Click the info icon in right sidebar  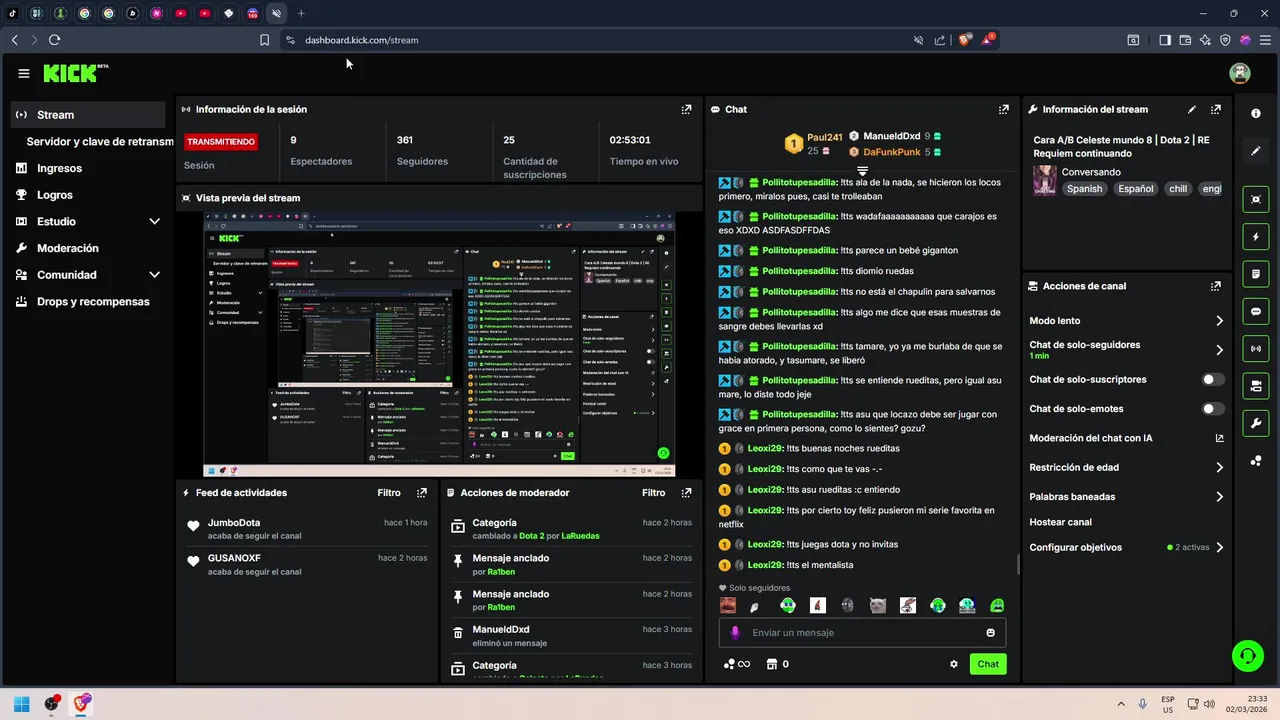[x=1256, y=114]
